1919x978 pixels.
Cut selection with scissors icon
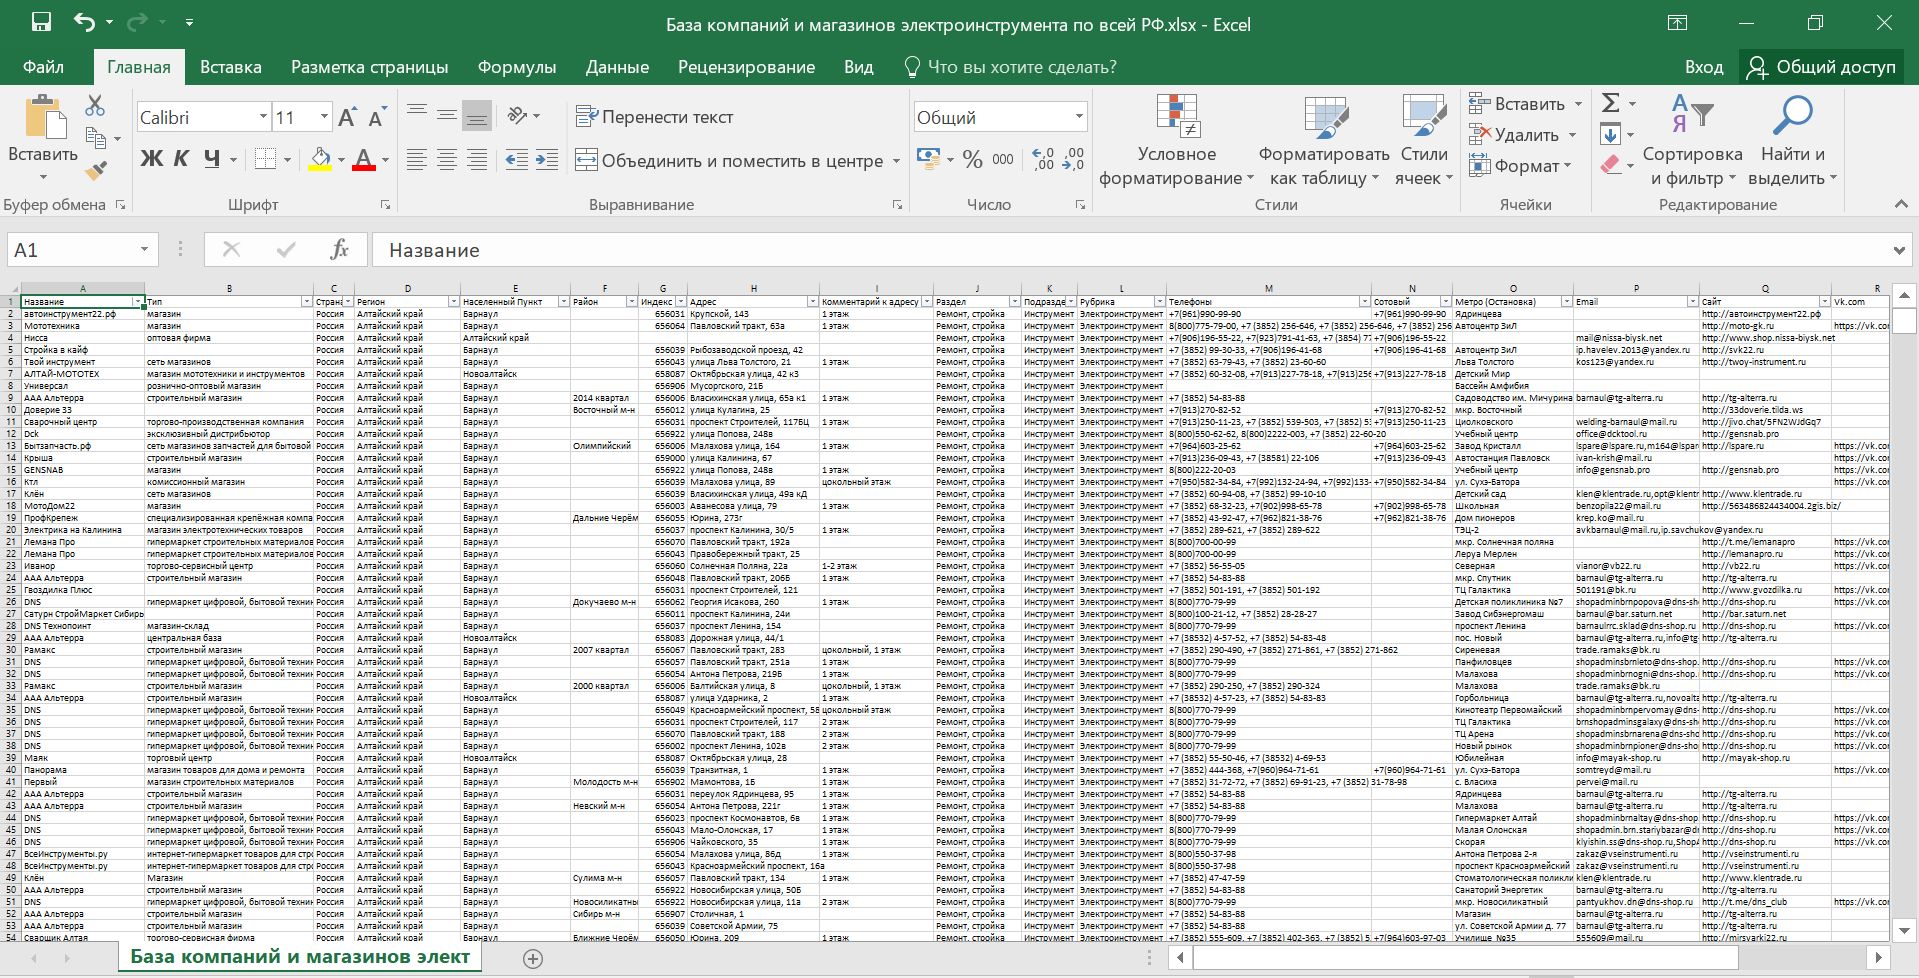(96, 105)
